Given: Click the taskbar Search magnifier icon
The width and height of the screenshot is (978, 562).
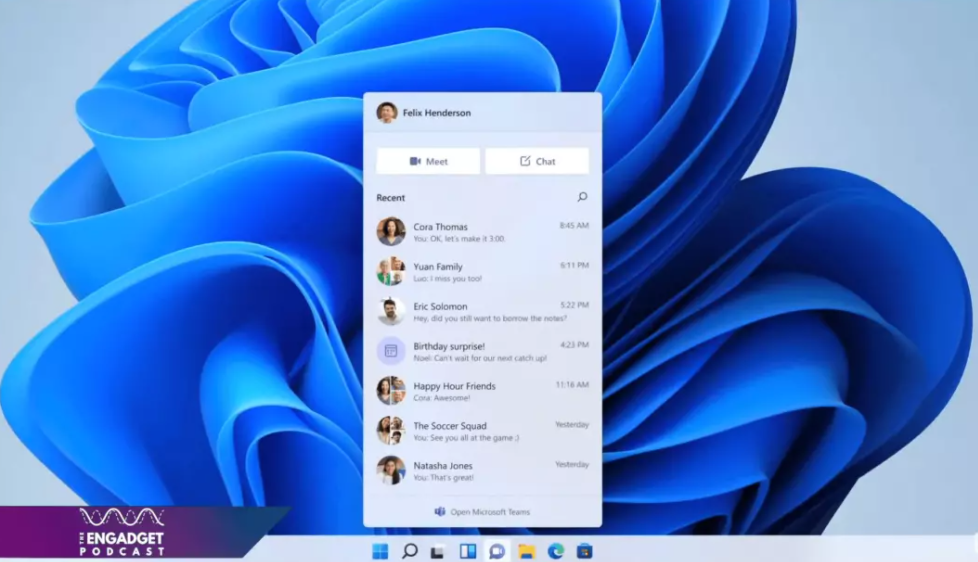Looking at the screenshot, I should click(409, 551).
